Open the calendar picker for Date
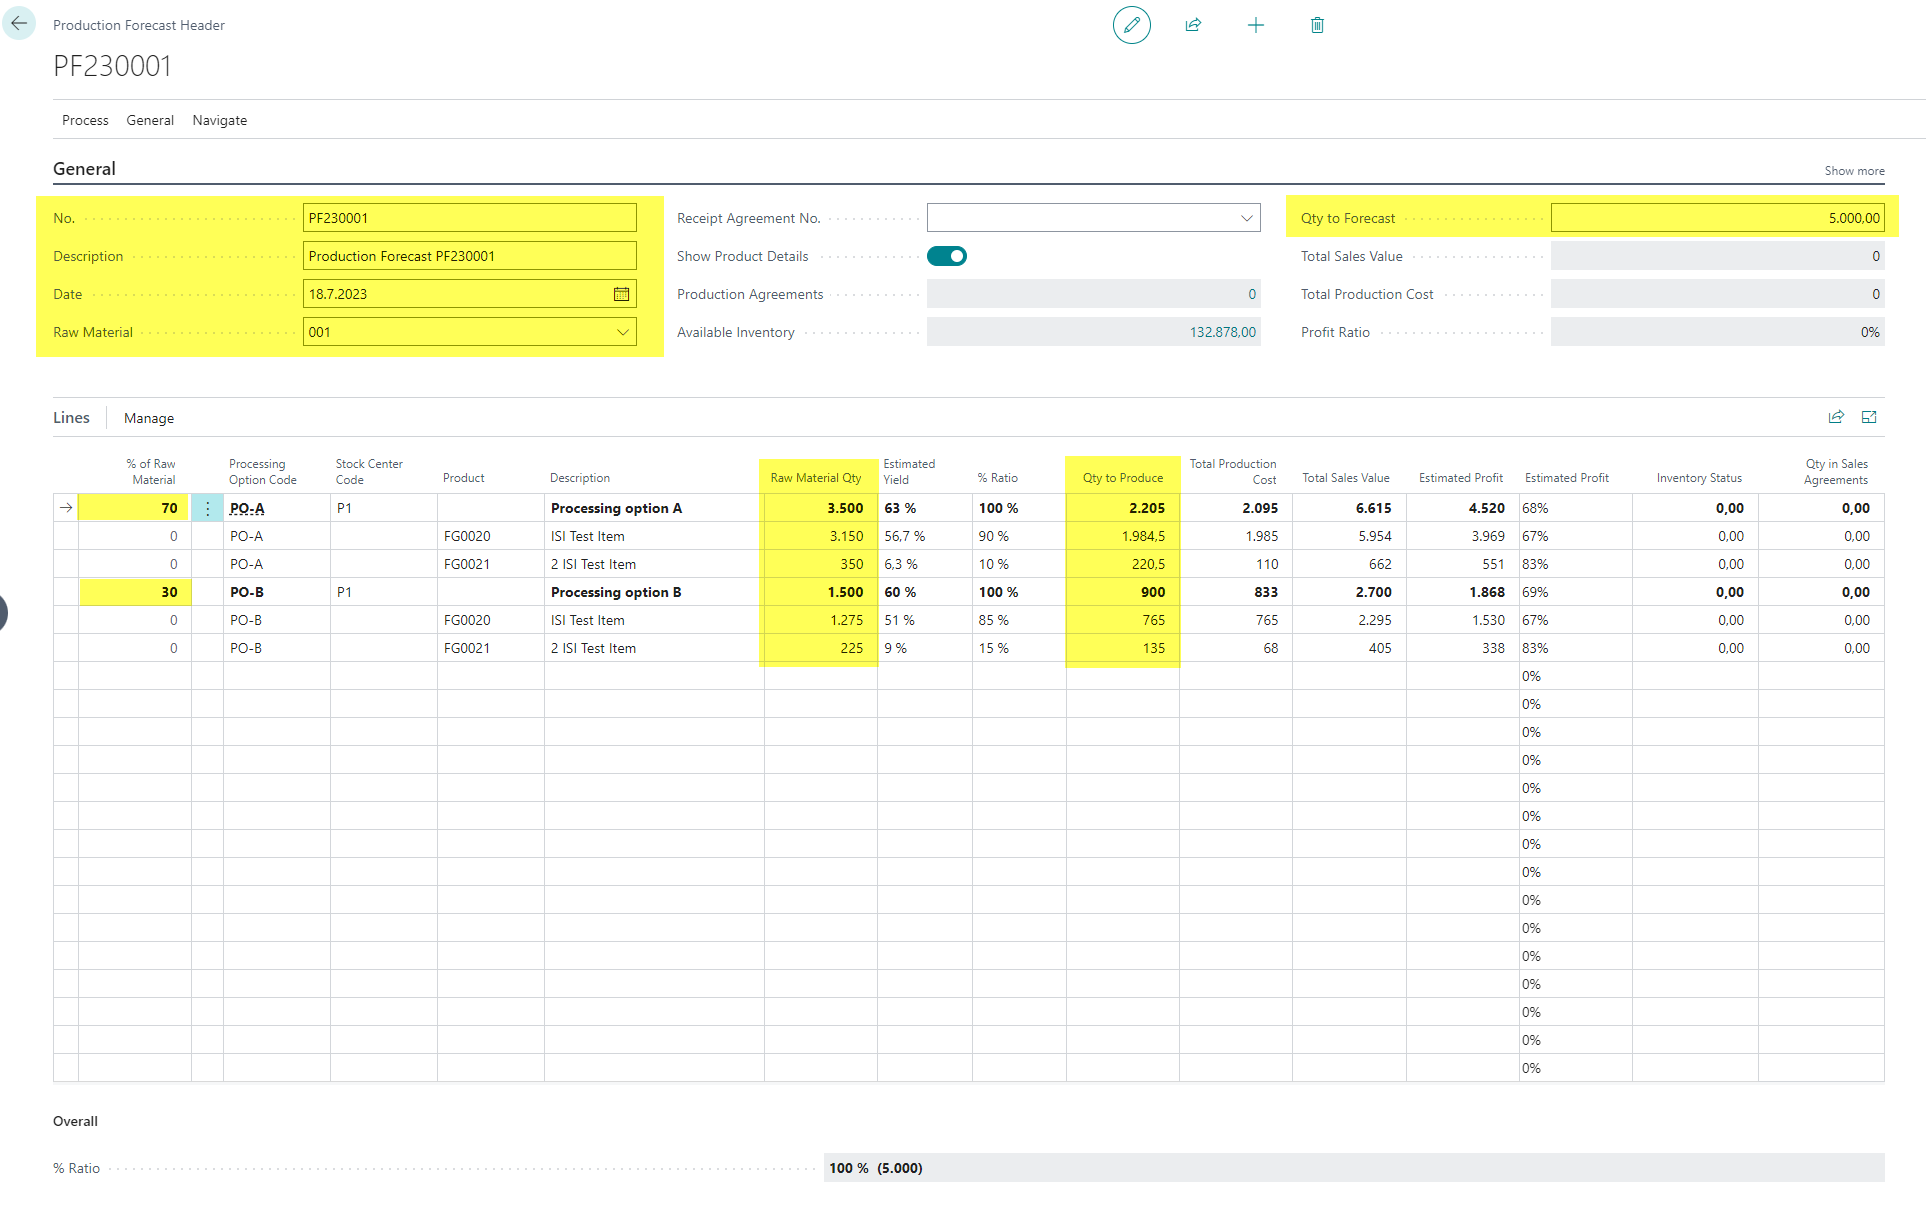 point(621,294)
